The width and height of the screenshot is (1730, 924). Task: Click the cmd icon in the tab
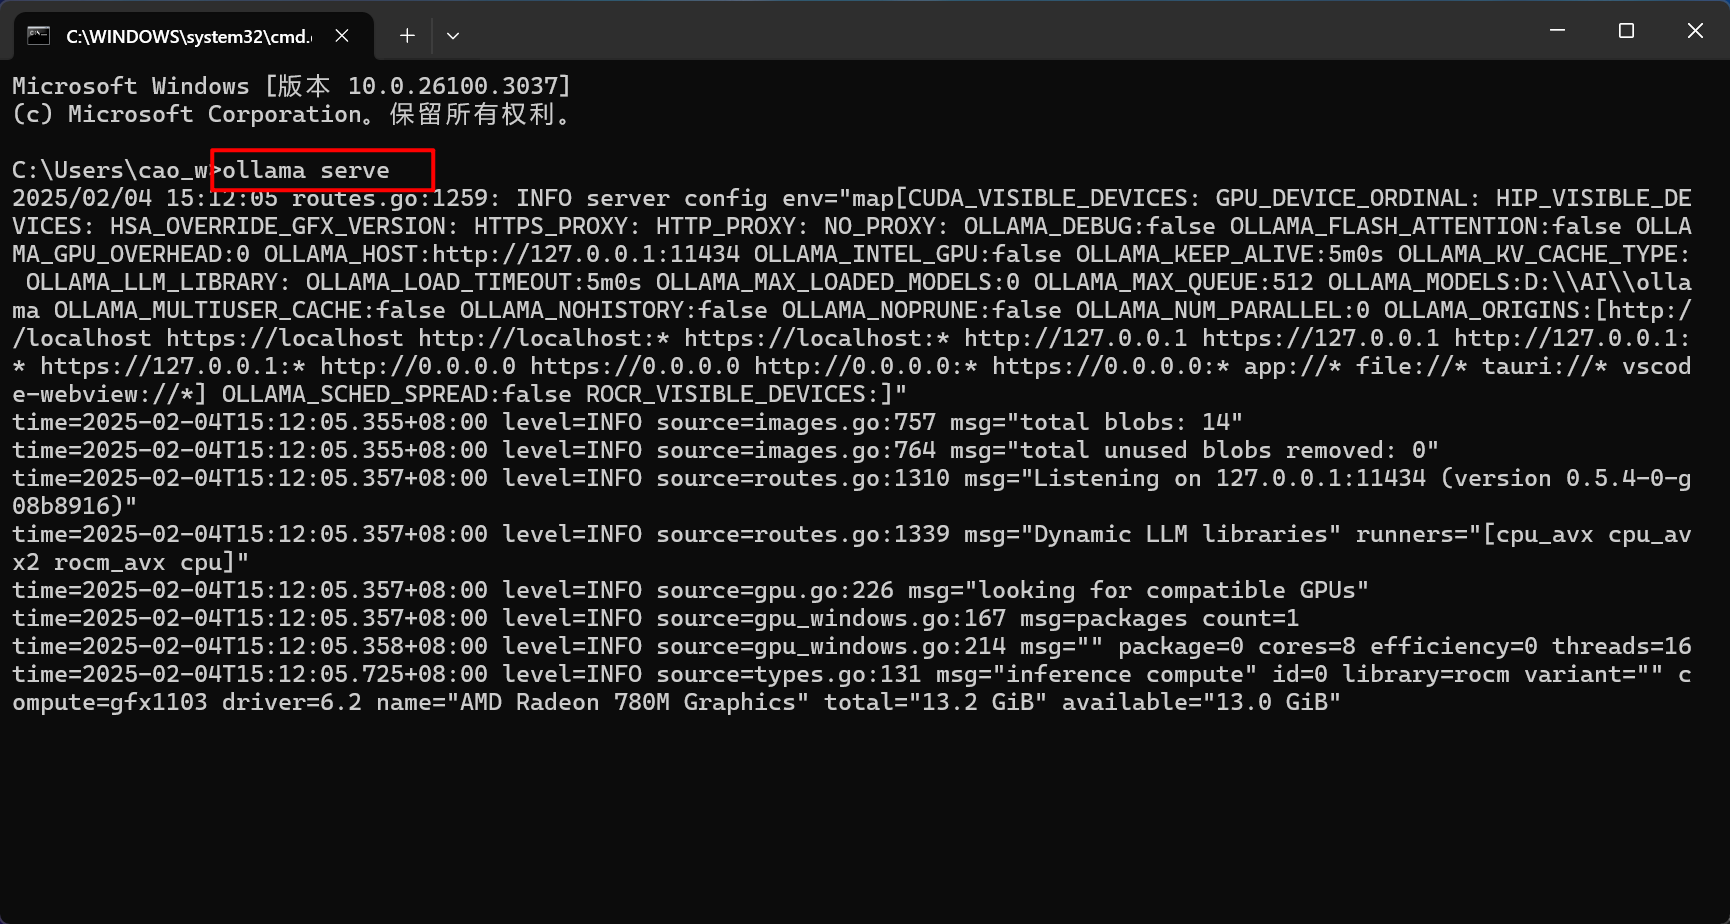coord(38,36)
